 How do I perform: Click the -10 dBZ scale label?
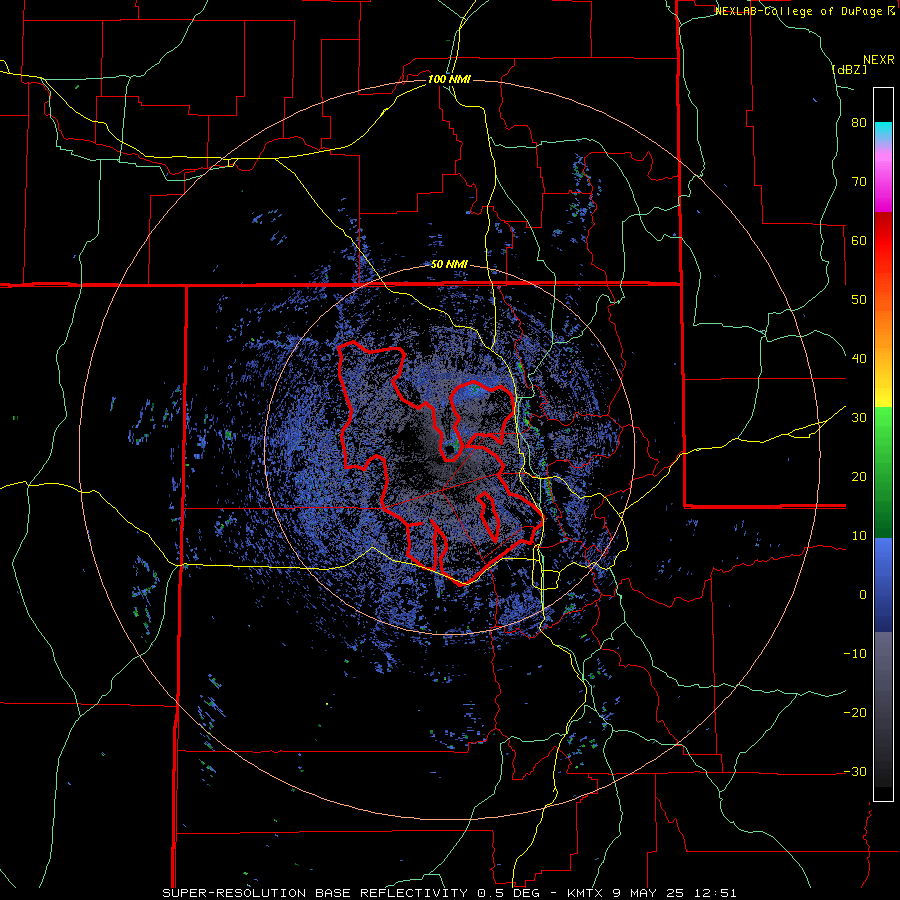pos(855,654)
